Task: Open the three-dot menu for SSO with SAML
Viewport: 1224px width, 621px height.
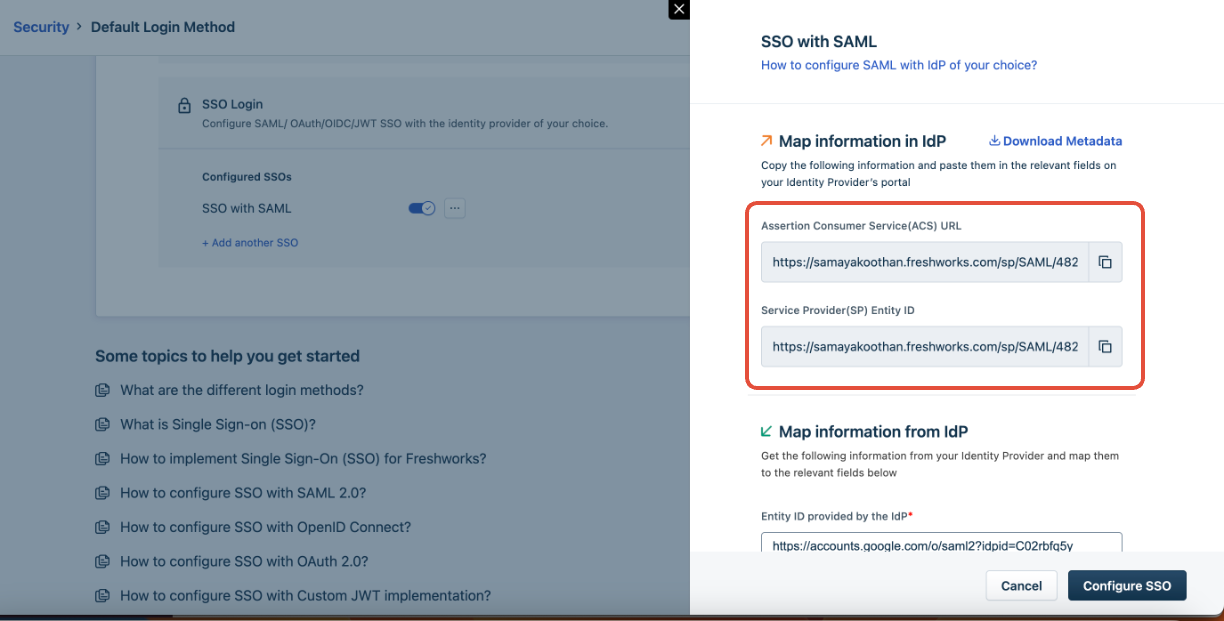Action: pos(455,208)
